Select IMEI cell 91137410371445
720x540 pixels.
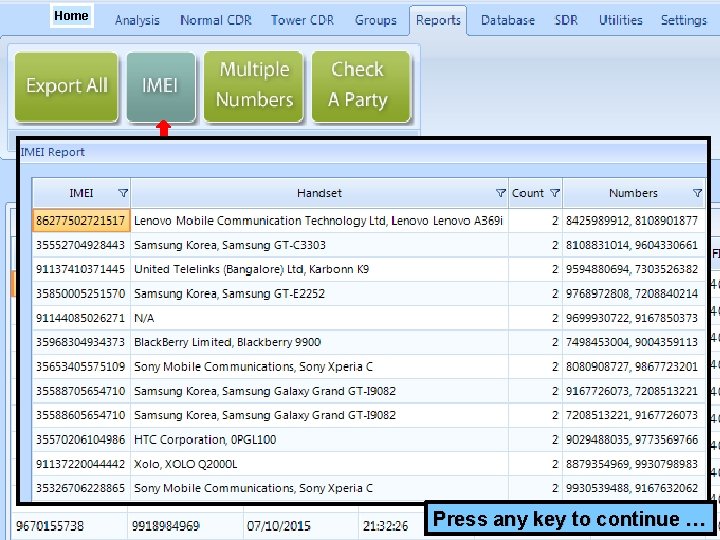click(x=81, y=269)
